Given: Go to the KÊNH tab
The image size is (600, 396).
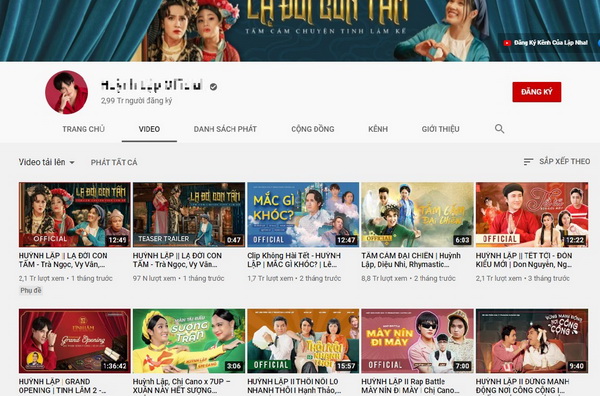Looking at the screenshot, I should point(378,129).
